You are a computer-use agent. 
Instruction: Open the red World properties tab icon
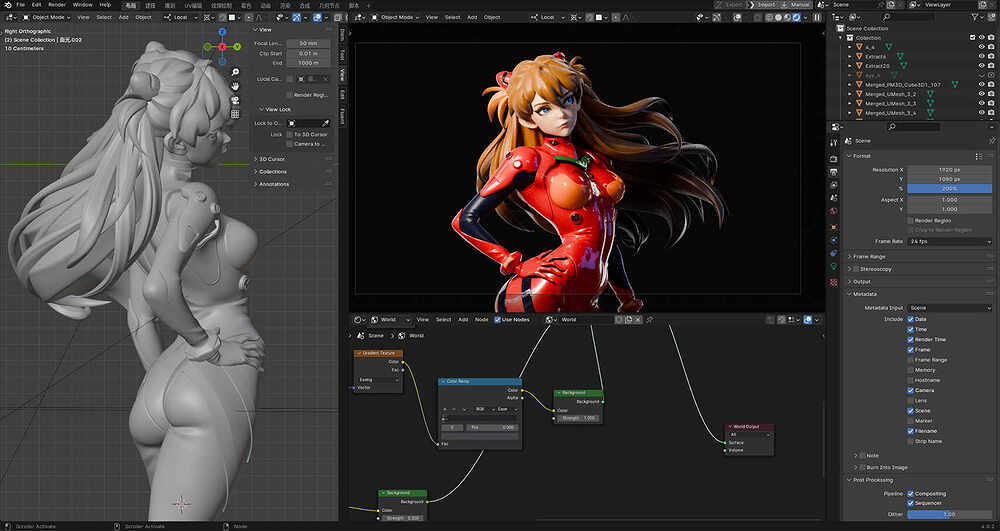(x=834, y=211)
